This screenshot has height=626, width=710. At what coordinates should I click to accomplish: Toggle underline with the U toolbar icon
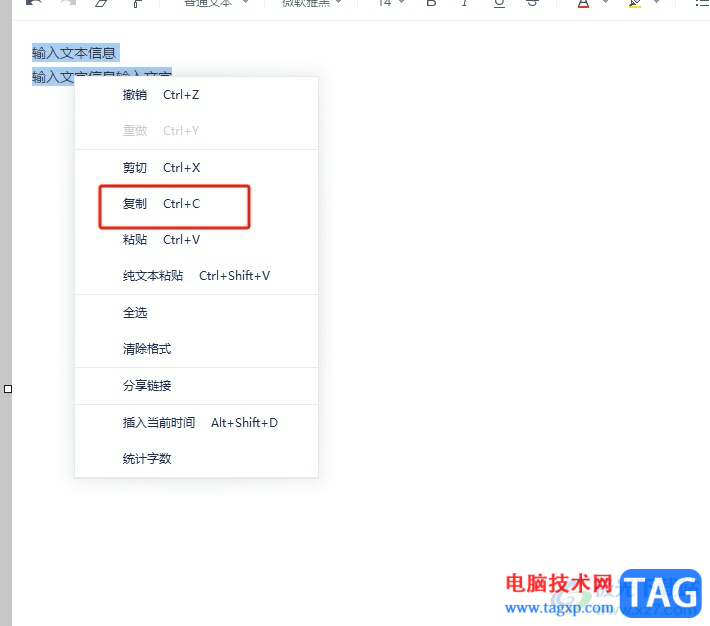(499, 3)
